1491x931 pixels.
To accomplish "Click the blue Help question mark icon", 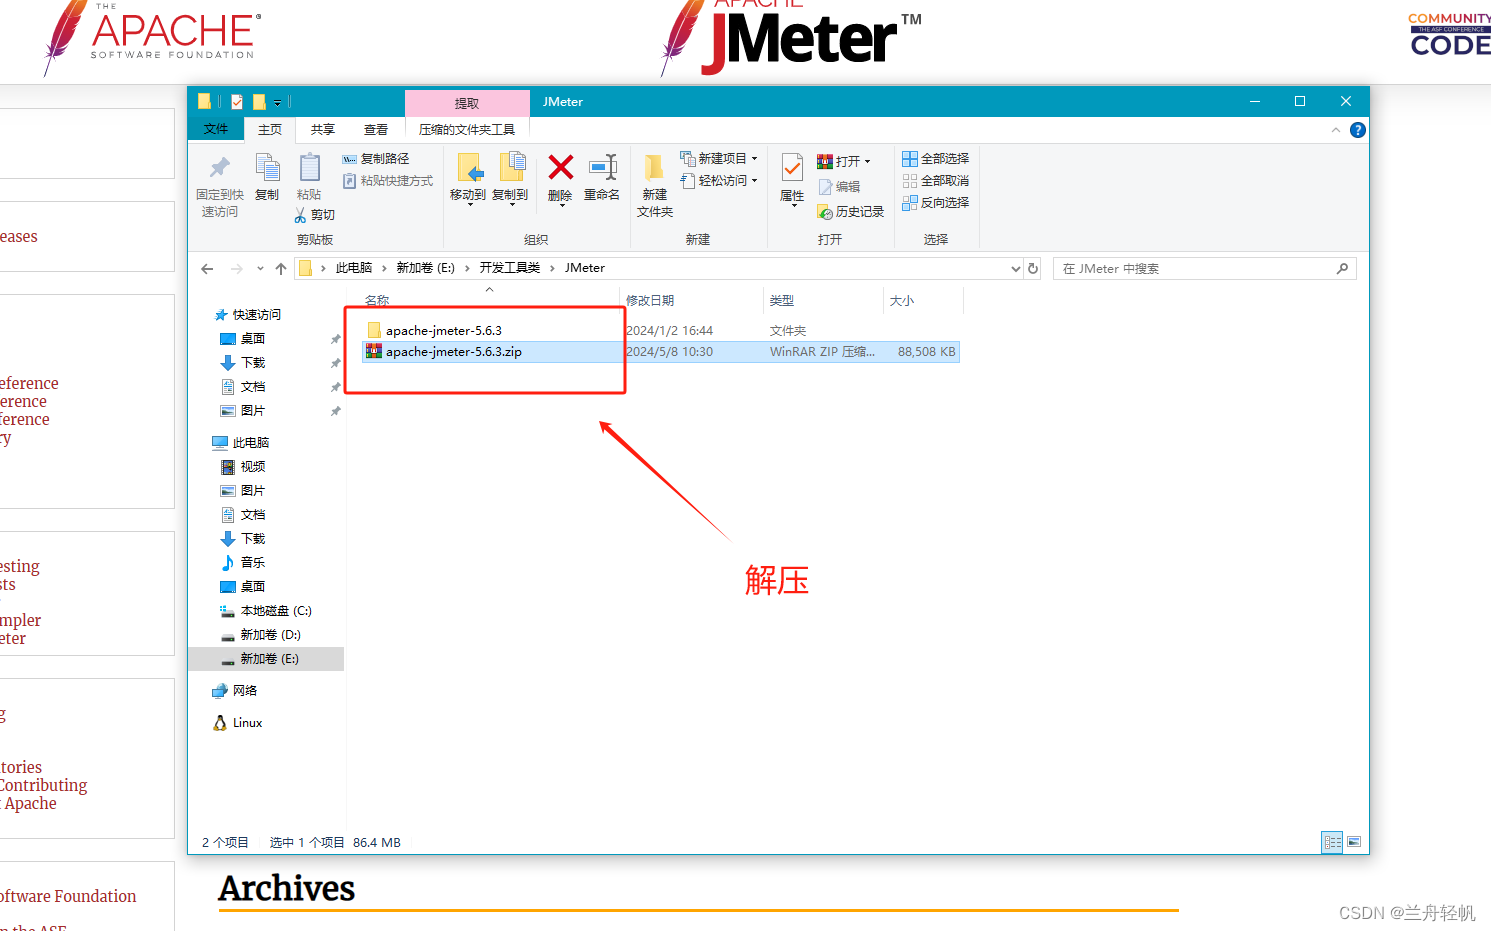I will (x=1357, y=130).
